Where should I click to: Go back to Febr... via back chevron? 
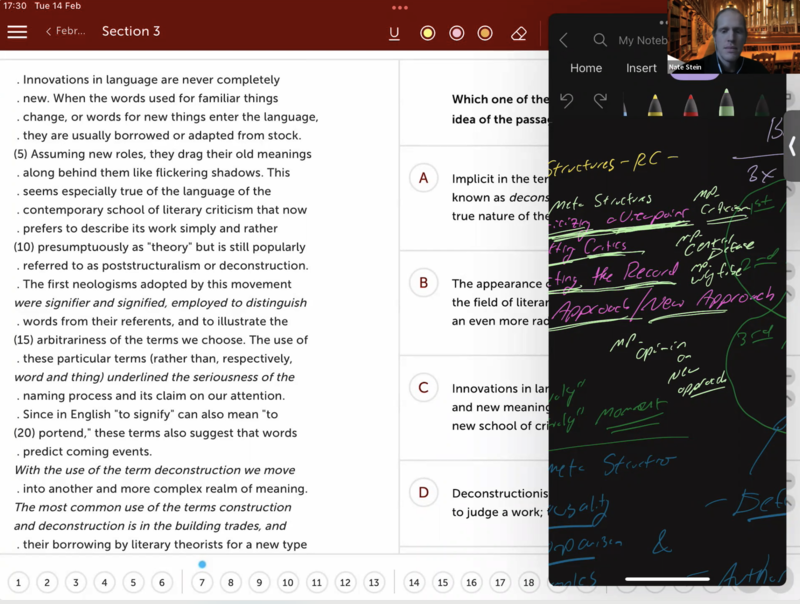point(64,32)
